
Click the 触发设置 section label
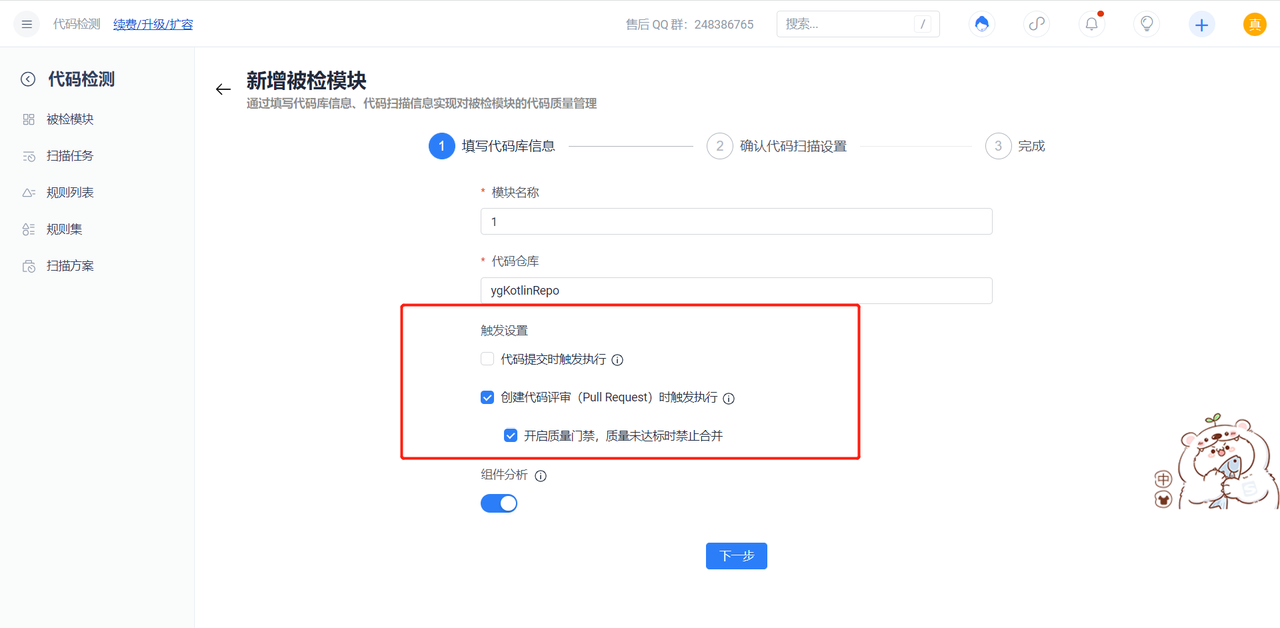click(504, 330)
